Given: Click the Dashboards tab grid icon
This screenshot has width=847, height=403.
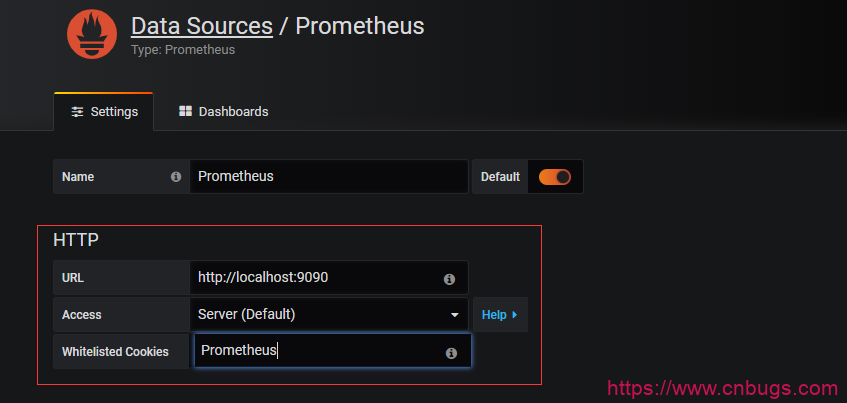Looking at the screenshot, I should 185,112.
